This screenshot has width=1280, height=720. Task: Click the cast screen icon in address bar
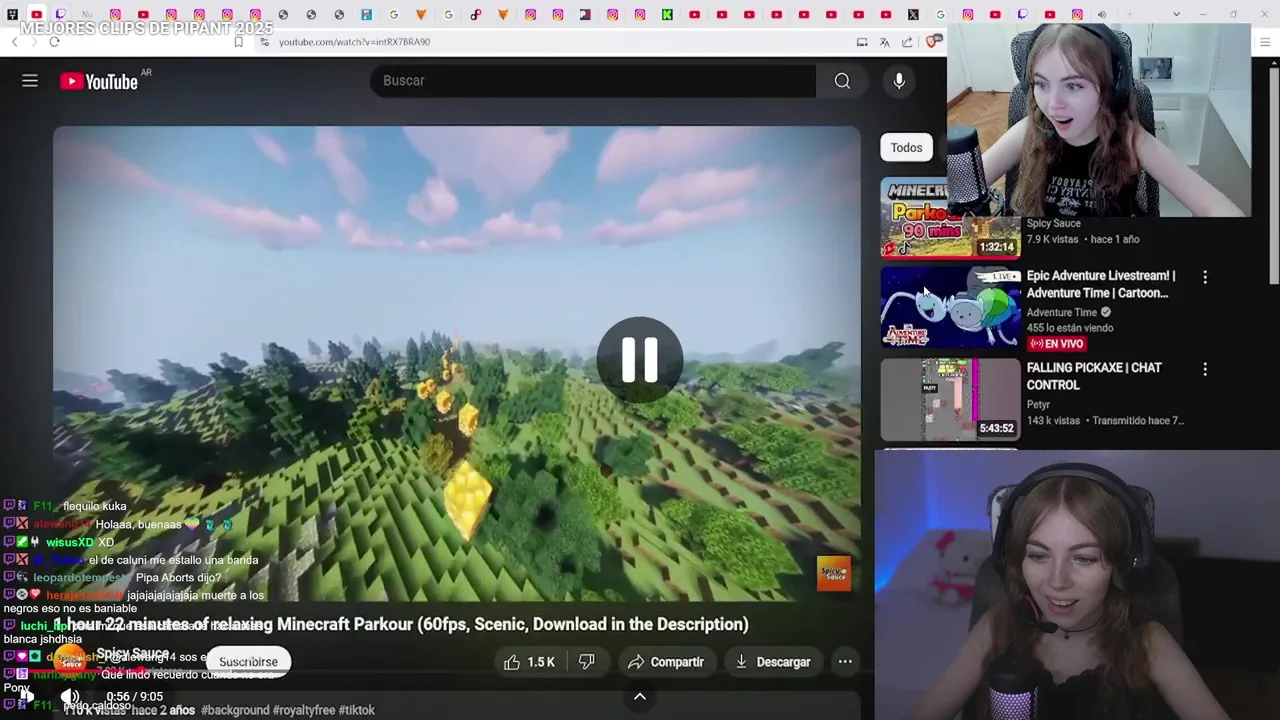(862, 42)
